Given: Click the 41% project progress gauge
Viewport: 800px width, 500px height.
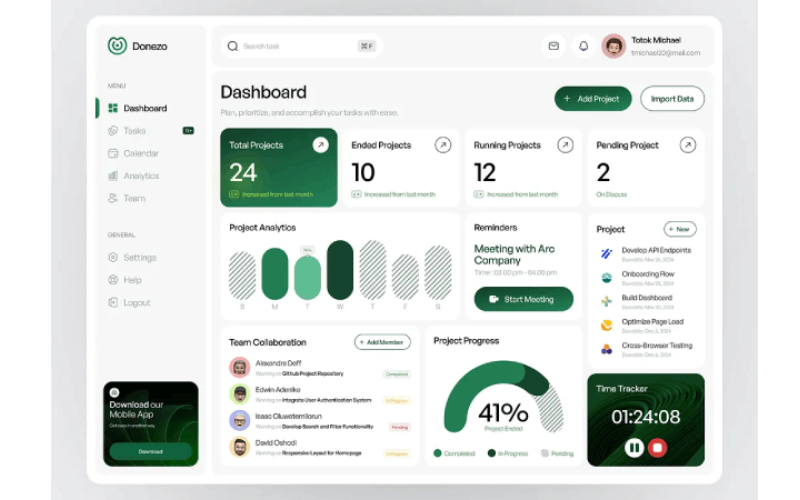Looking at the screenshot, I should click(x=503, y=397).
